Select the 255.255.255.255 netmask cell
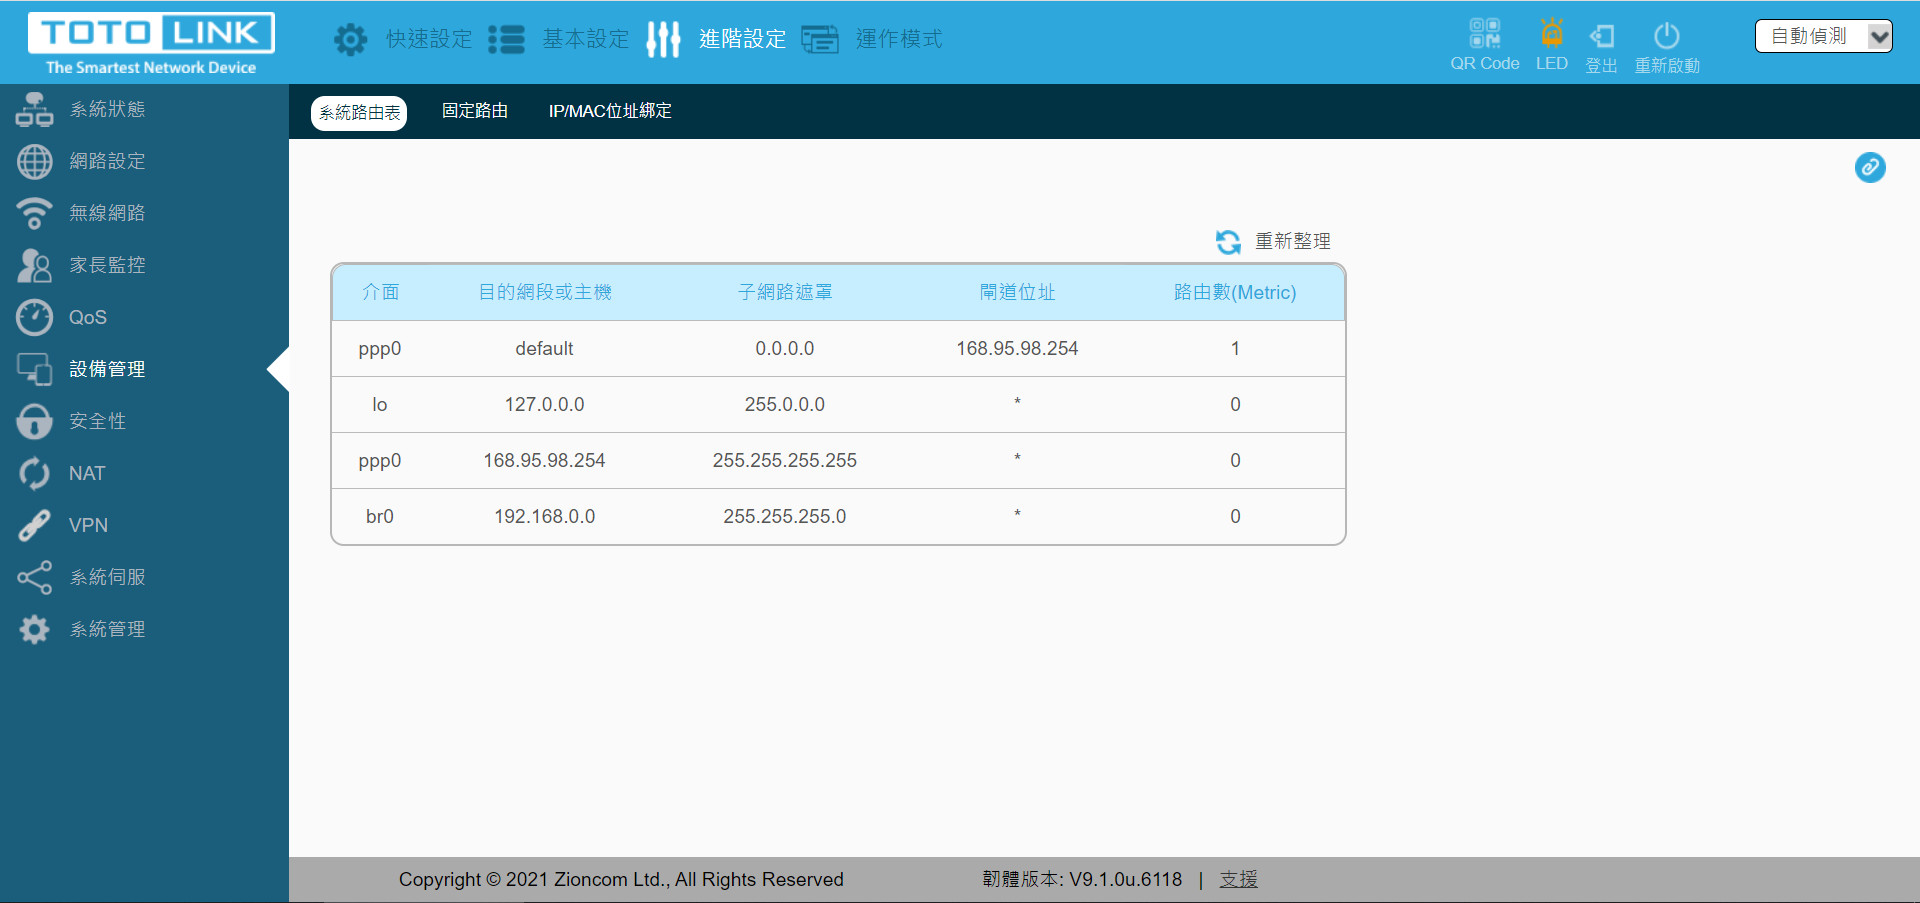The width and height of the screenshot is (1920, 903). pos(785,460)
